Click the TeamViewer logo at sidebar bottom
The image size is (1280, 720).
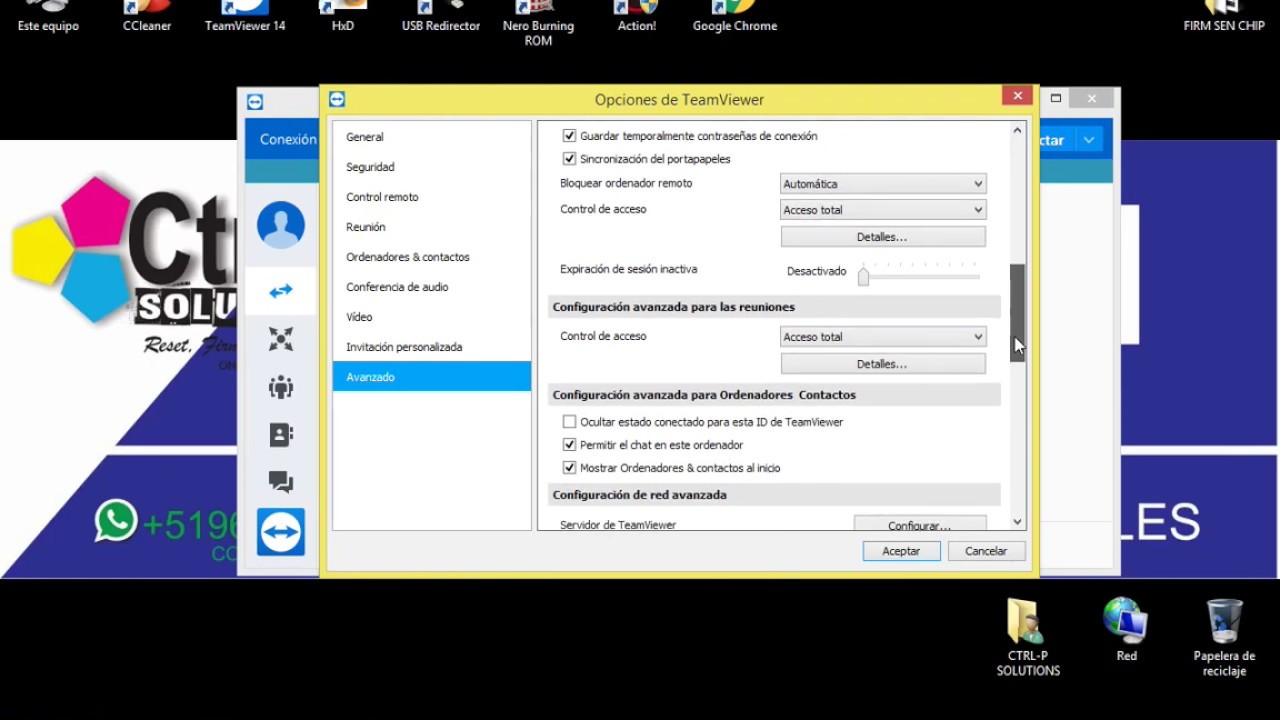pyautogui.click(x=281, y=532)
